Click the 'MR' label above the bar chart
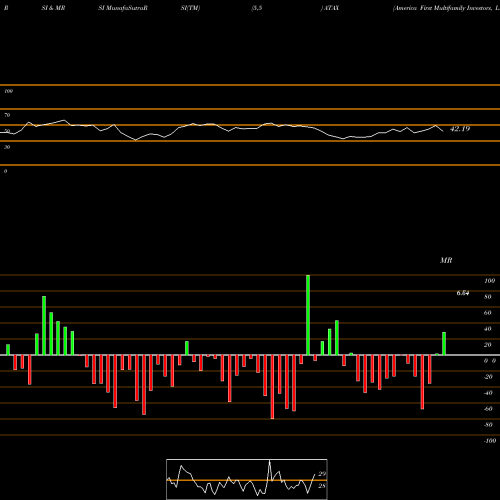The image size is (500, 500). 446,260
